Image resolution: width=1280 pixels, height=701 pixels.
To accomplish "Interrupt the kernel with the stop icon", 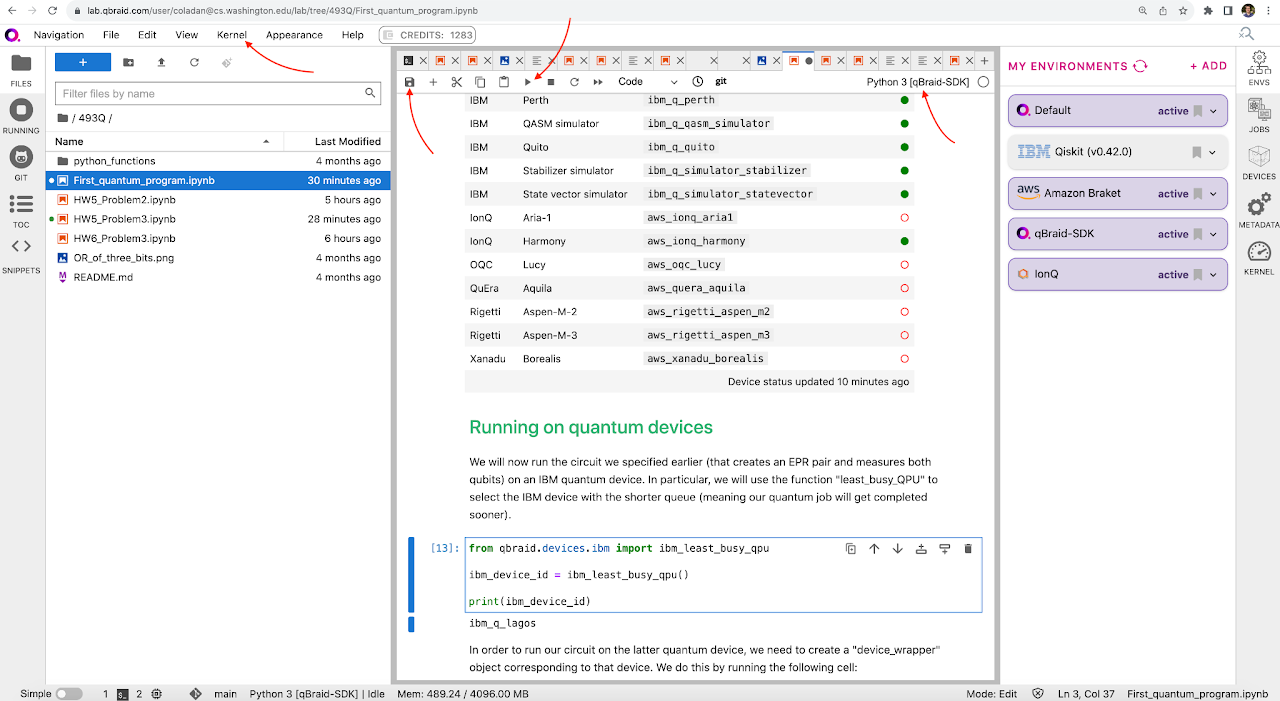I will [x=551, y=82].
